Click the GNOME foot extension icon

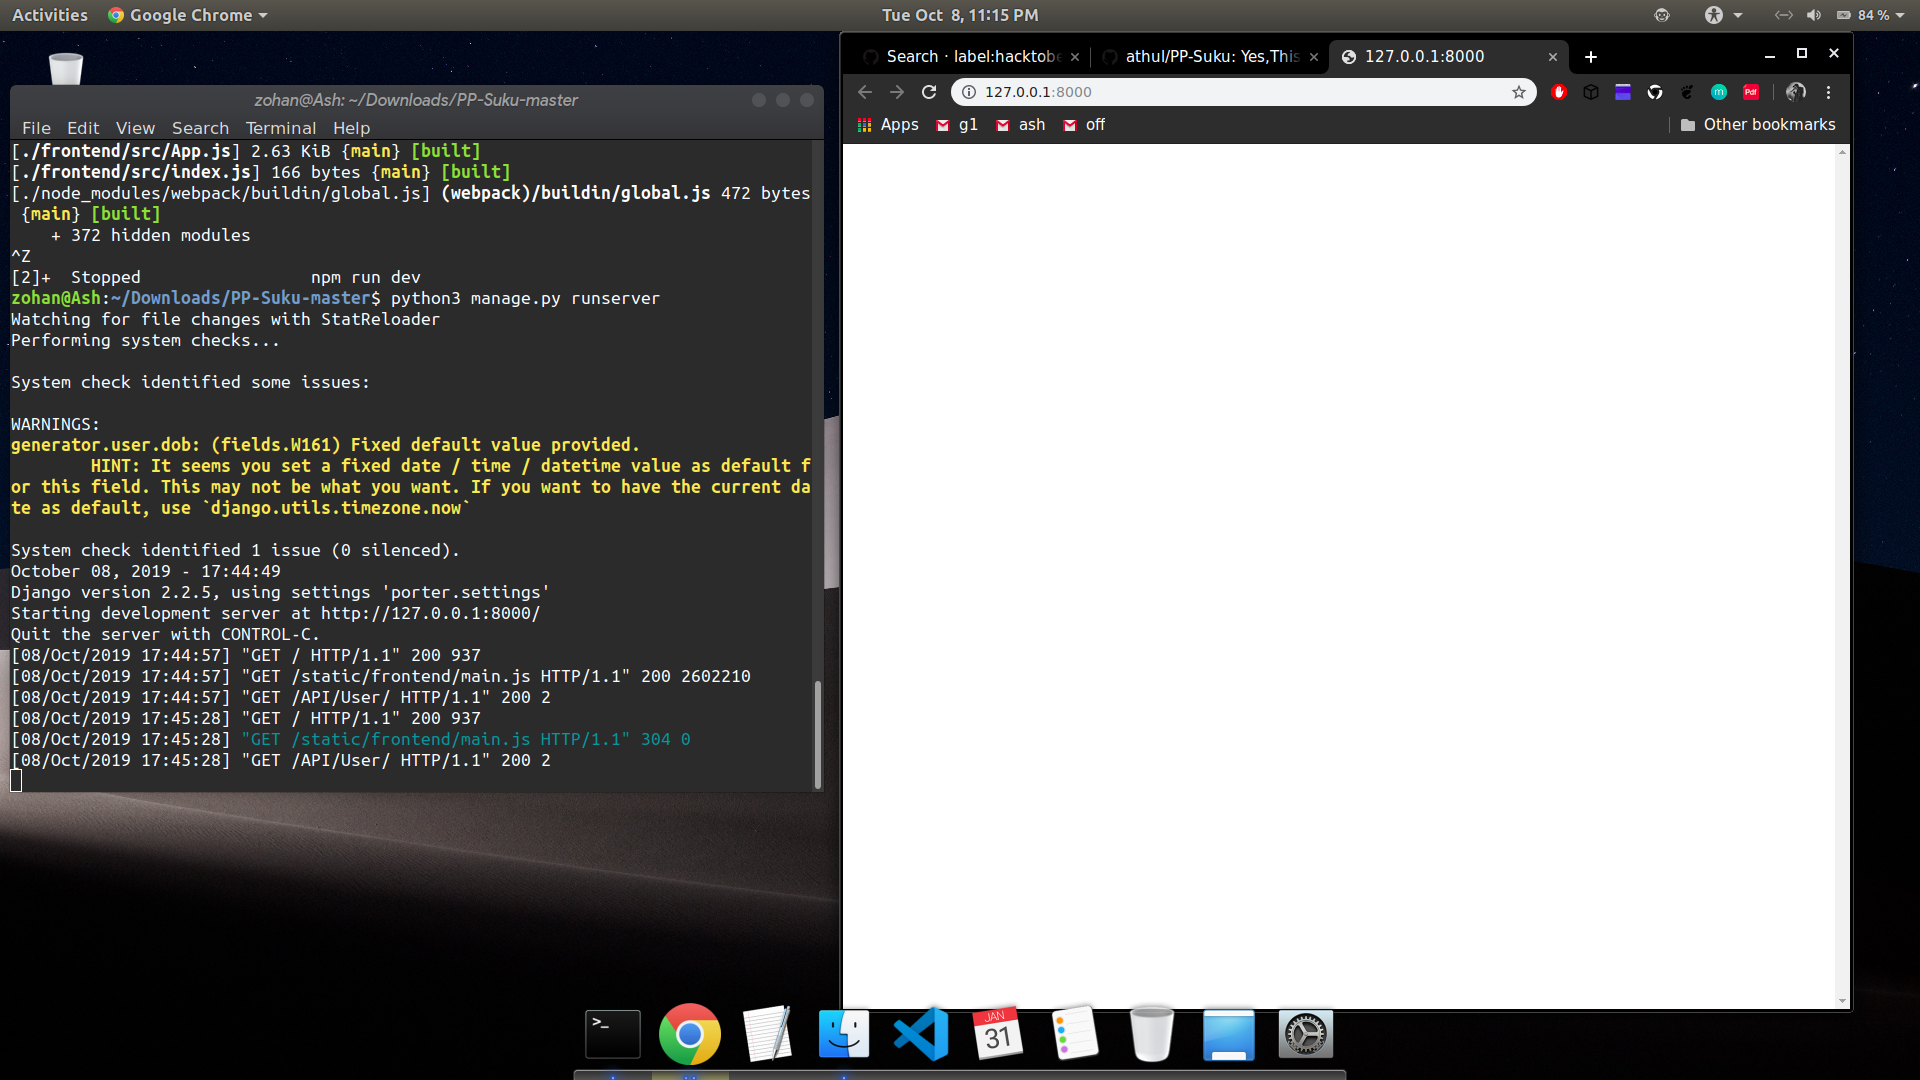pos(1687,92)
